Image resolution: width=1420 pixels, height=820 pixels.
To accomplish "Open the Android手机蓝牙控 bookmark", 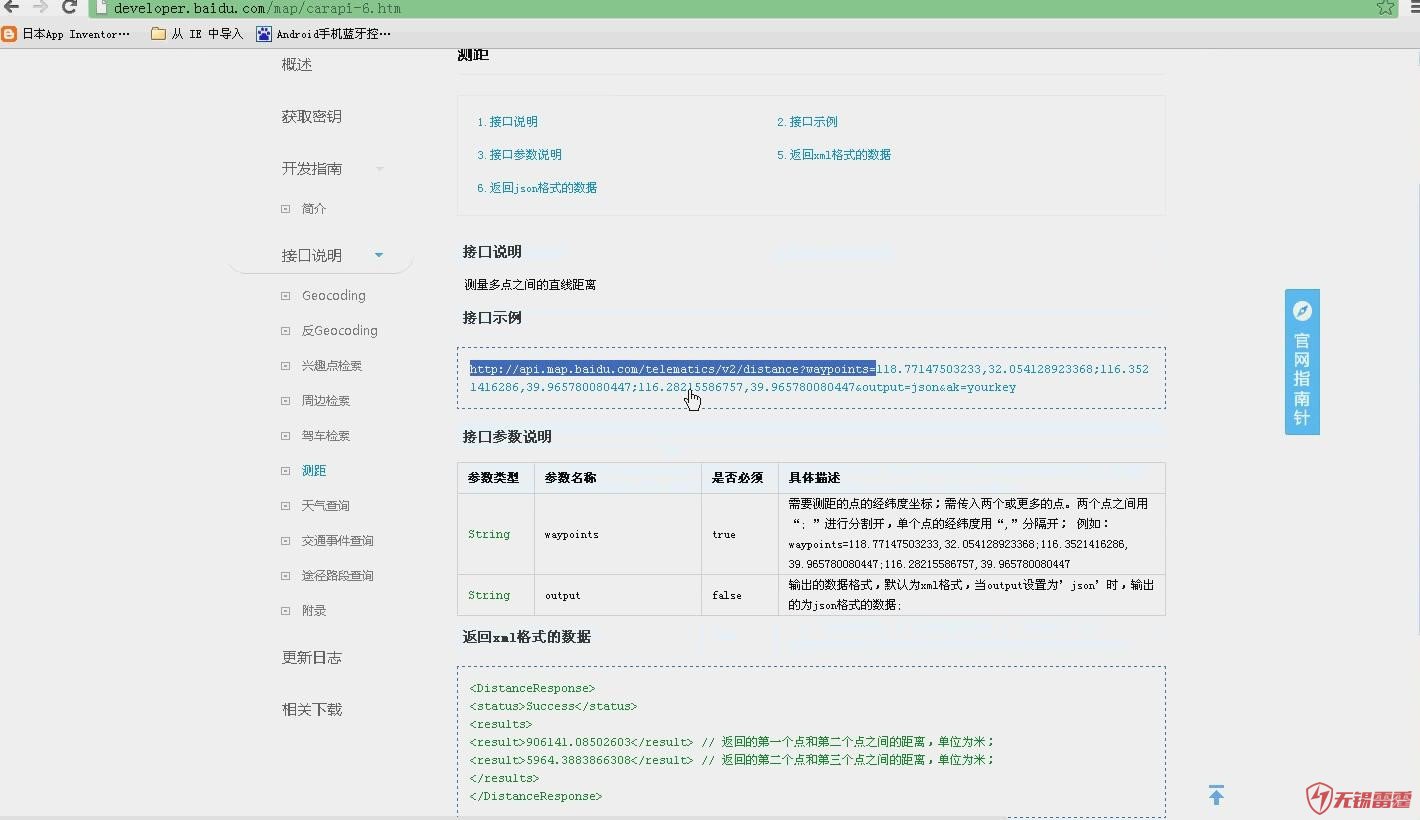I will [x=324, y=34].
